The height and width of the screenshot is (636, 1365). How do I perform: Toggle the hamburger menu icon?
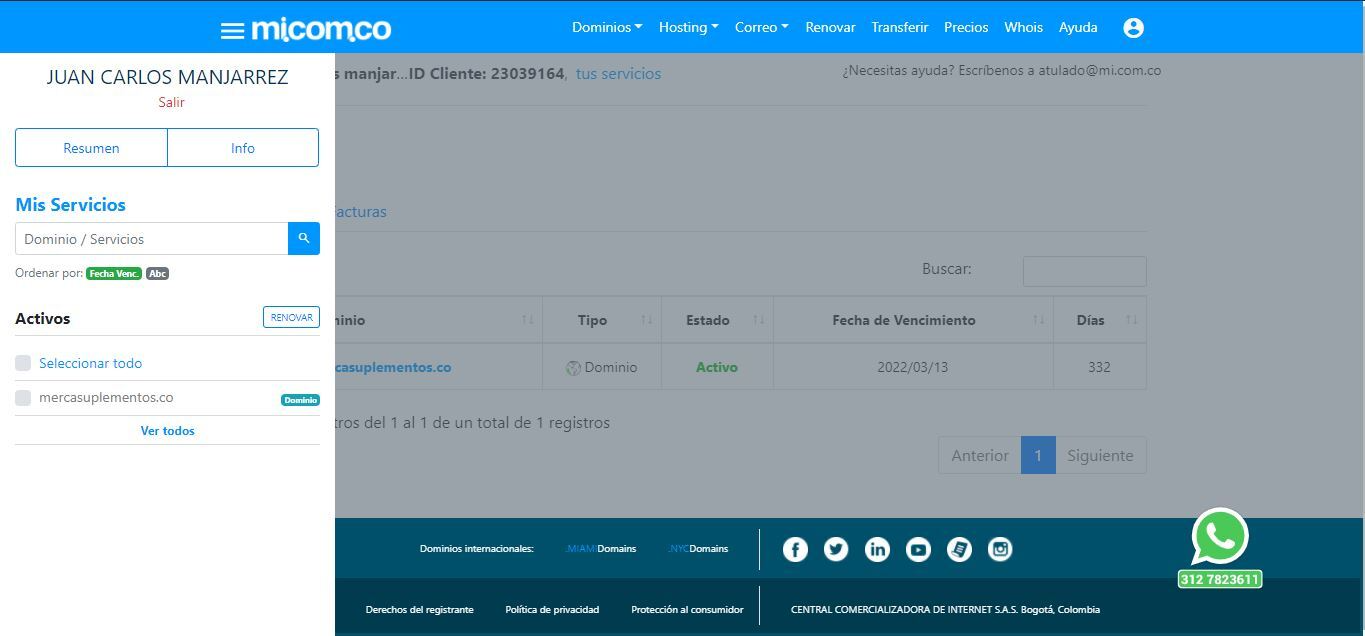[232, 30]
